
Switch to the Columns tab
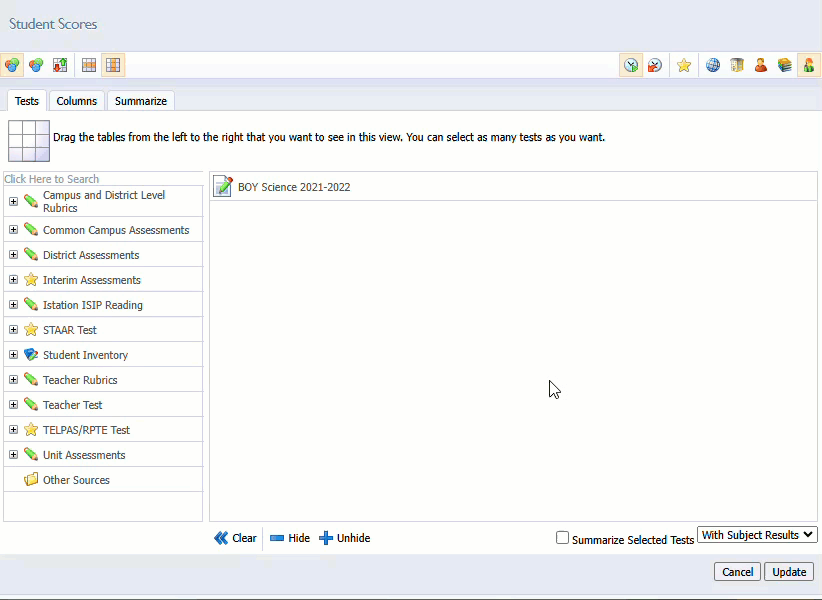(77, 101)
